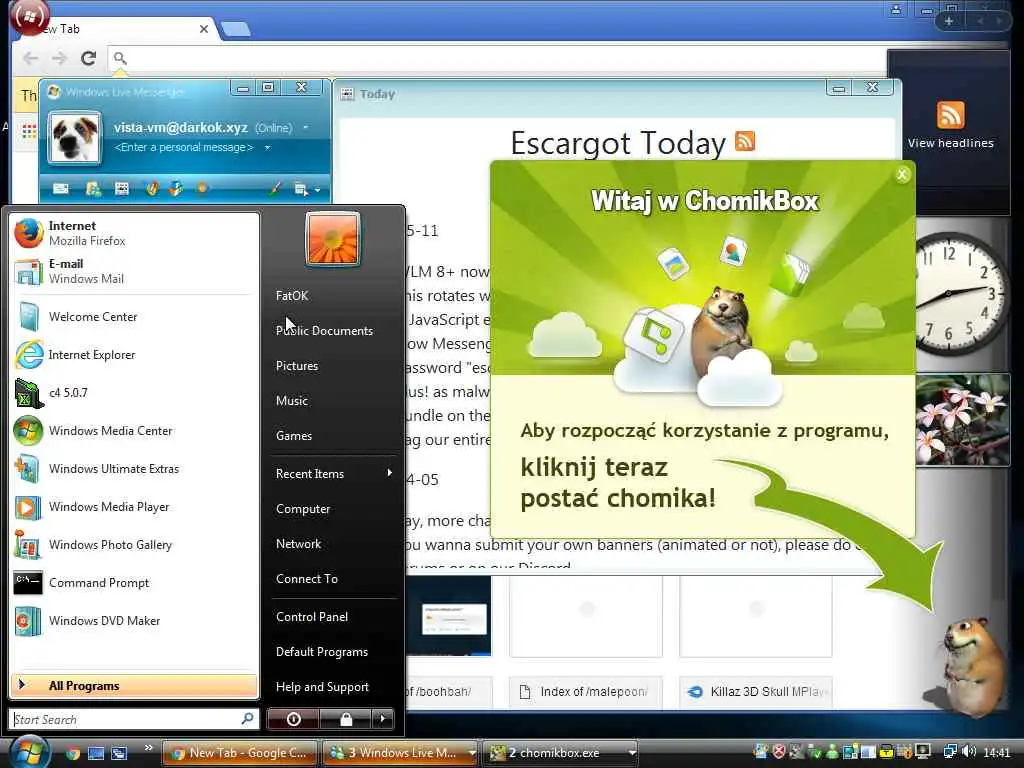Screen dimensions: 1024x768
Task: Open the Chrome new tab button
Action: tap(236, 29)
